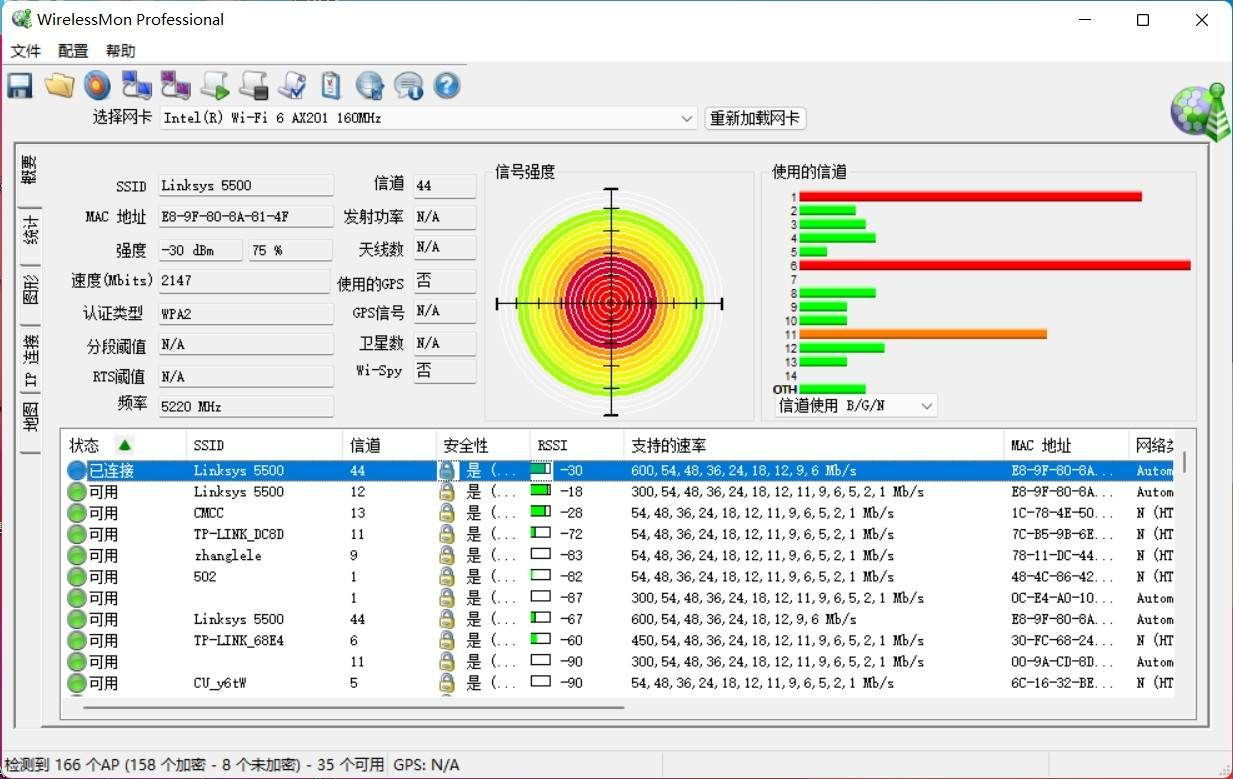Click the globe toolbar icon
The height and width of the screenshot is (779, 1233).
tap(370, 85)
